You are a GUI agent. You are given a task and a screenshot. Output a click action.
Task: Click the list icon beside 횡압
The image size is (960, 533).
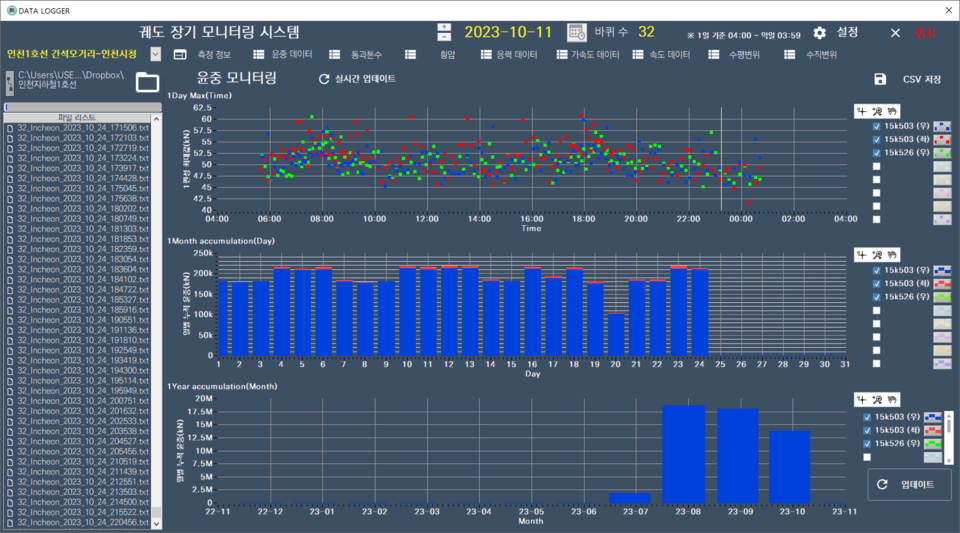tap(410, 54)
